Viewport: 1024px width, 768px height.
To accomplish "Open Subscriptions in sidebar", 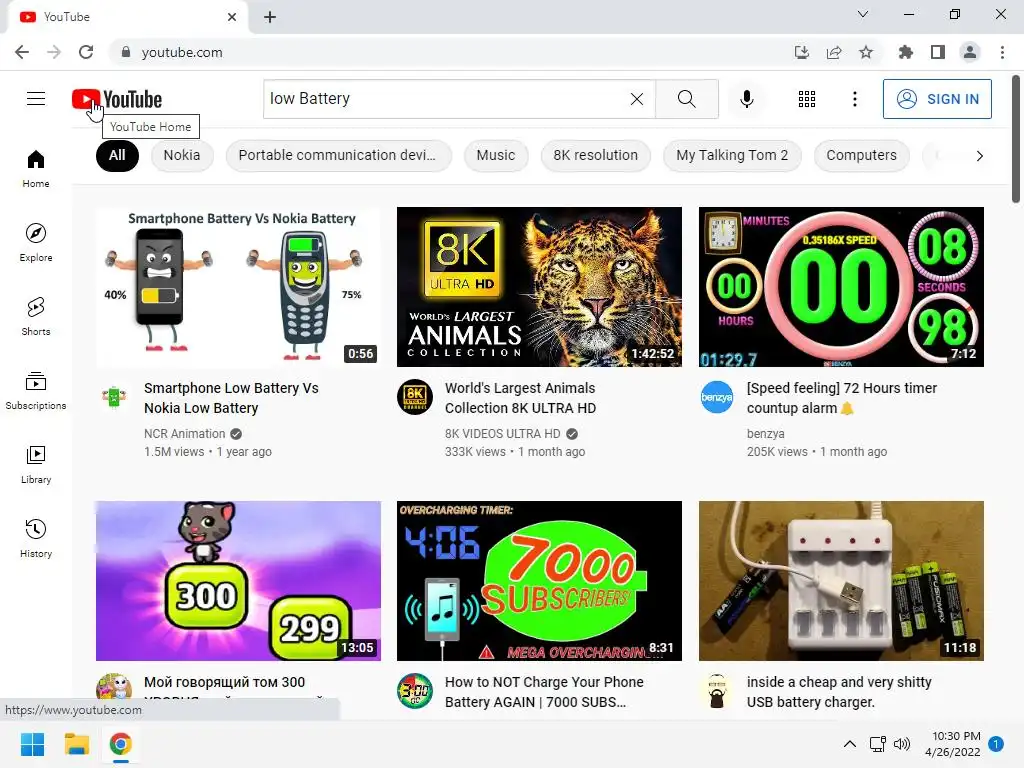I will [x=36, y=390].
